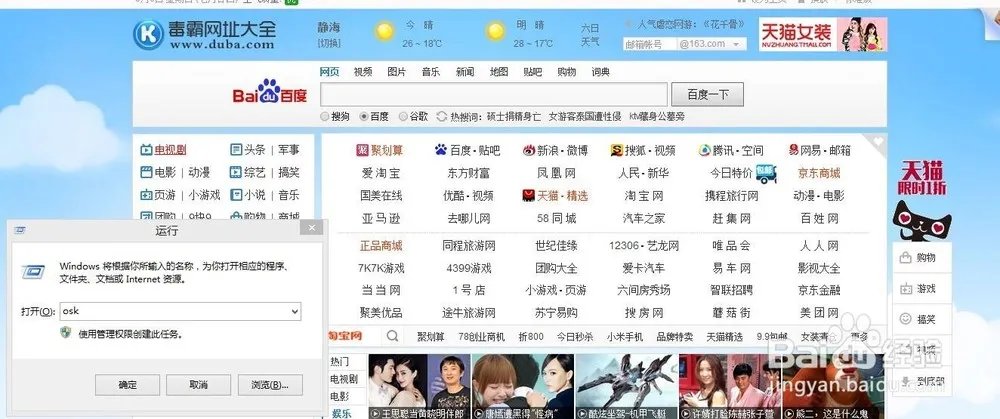Click 浏览(B)... in the Run dialog

coord(270,385)
